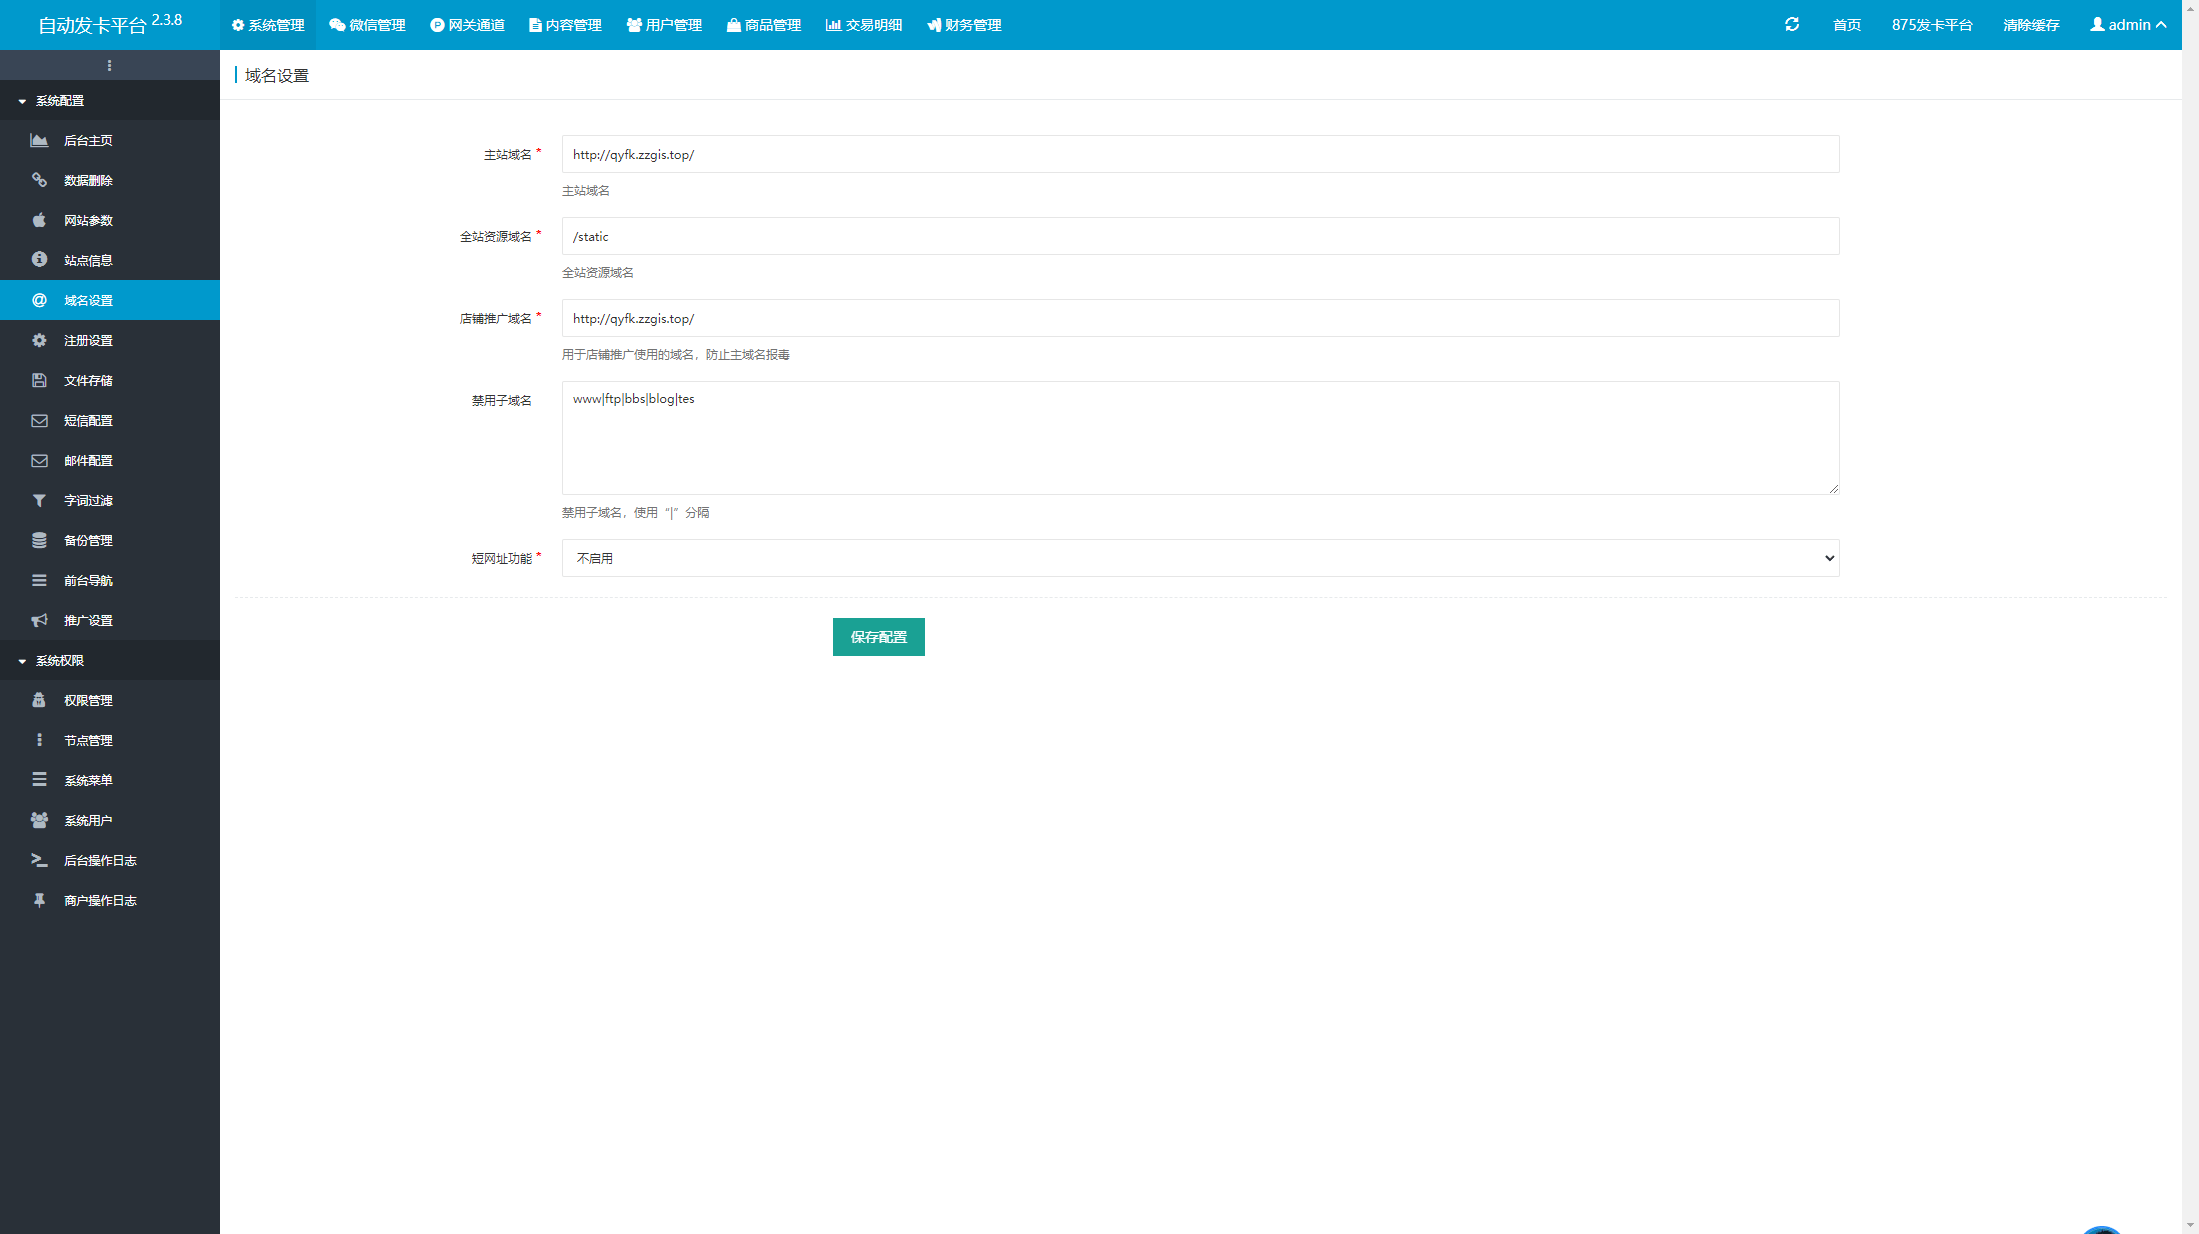Click the 权限管理 lock icon
2199x1234 pixels.
tap(39, 700)
